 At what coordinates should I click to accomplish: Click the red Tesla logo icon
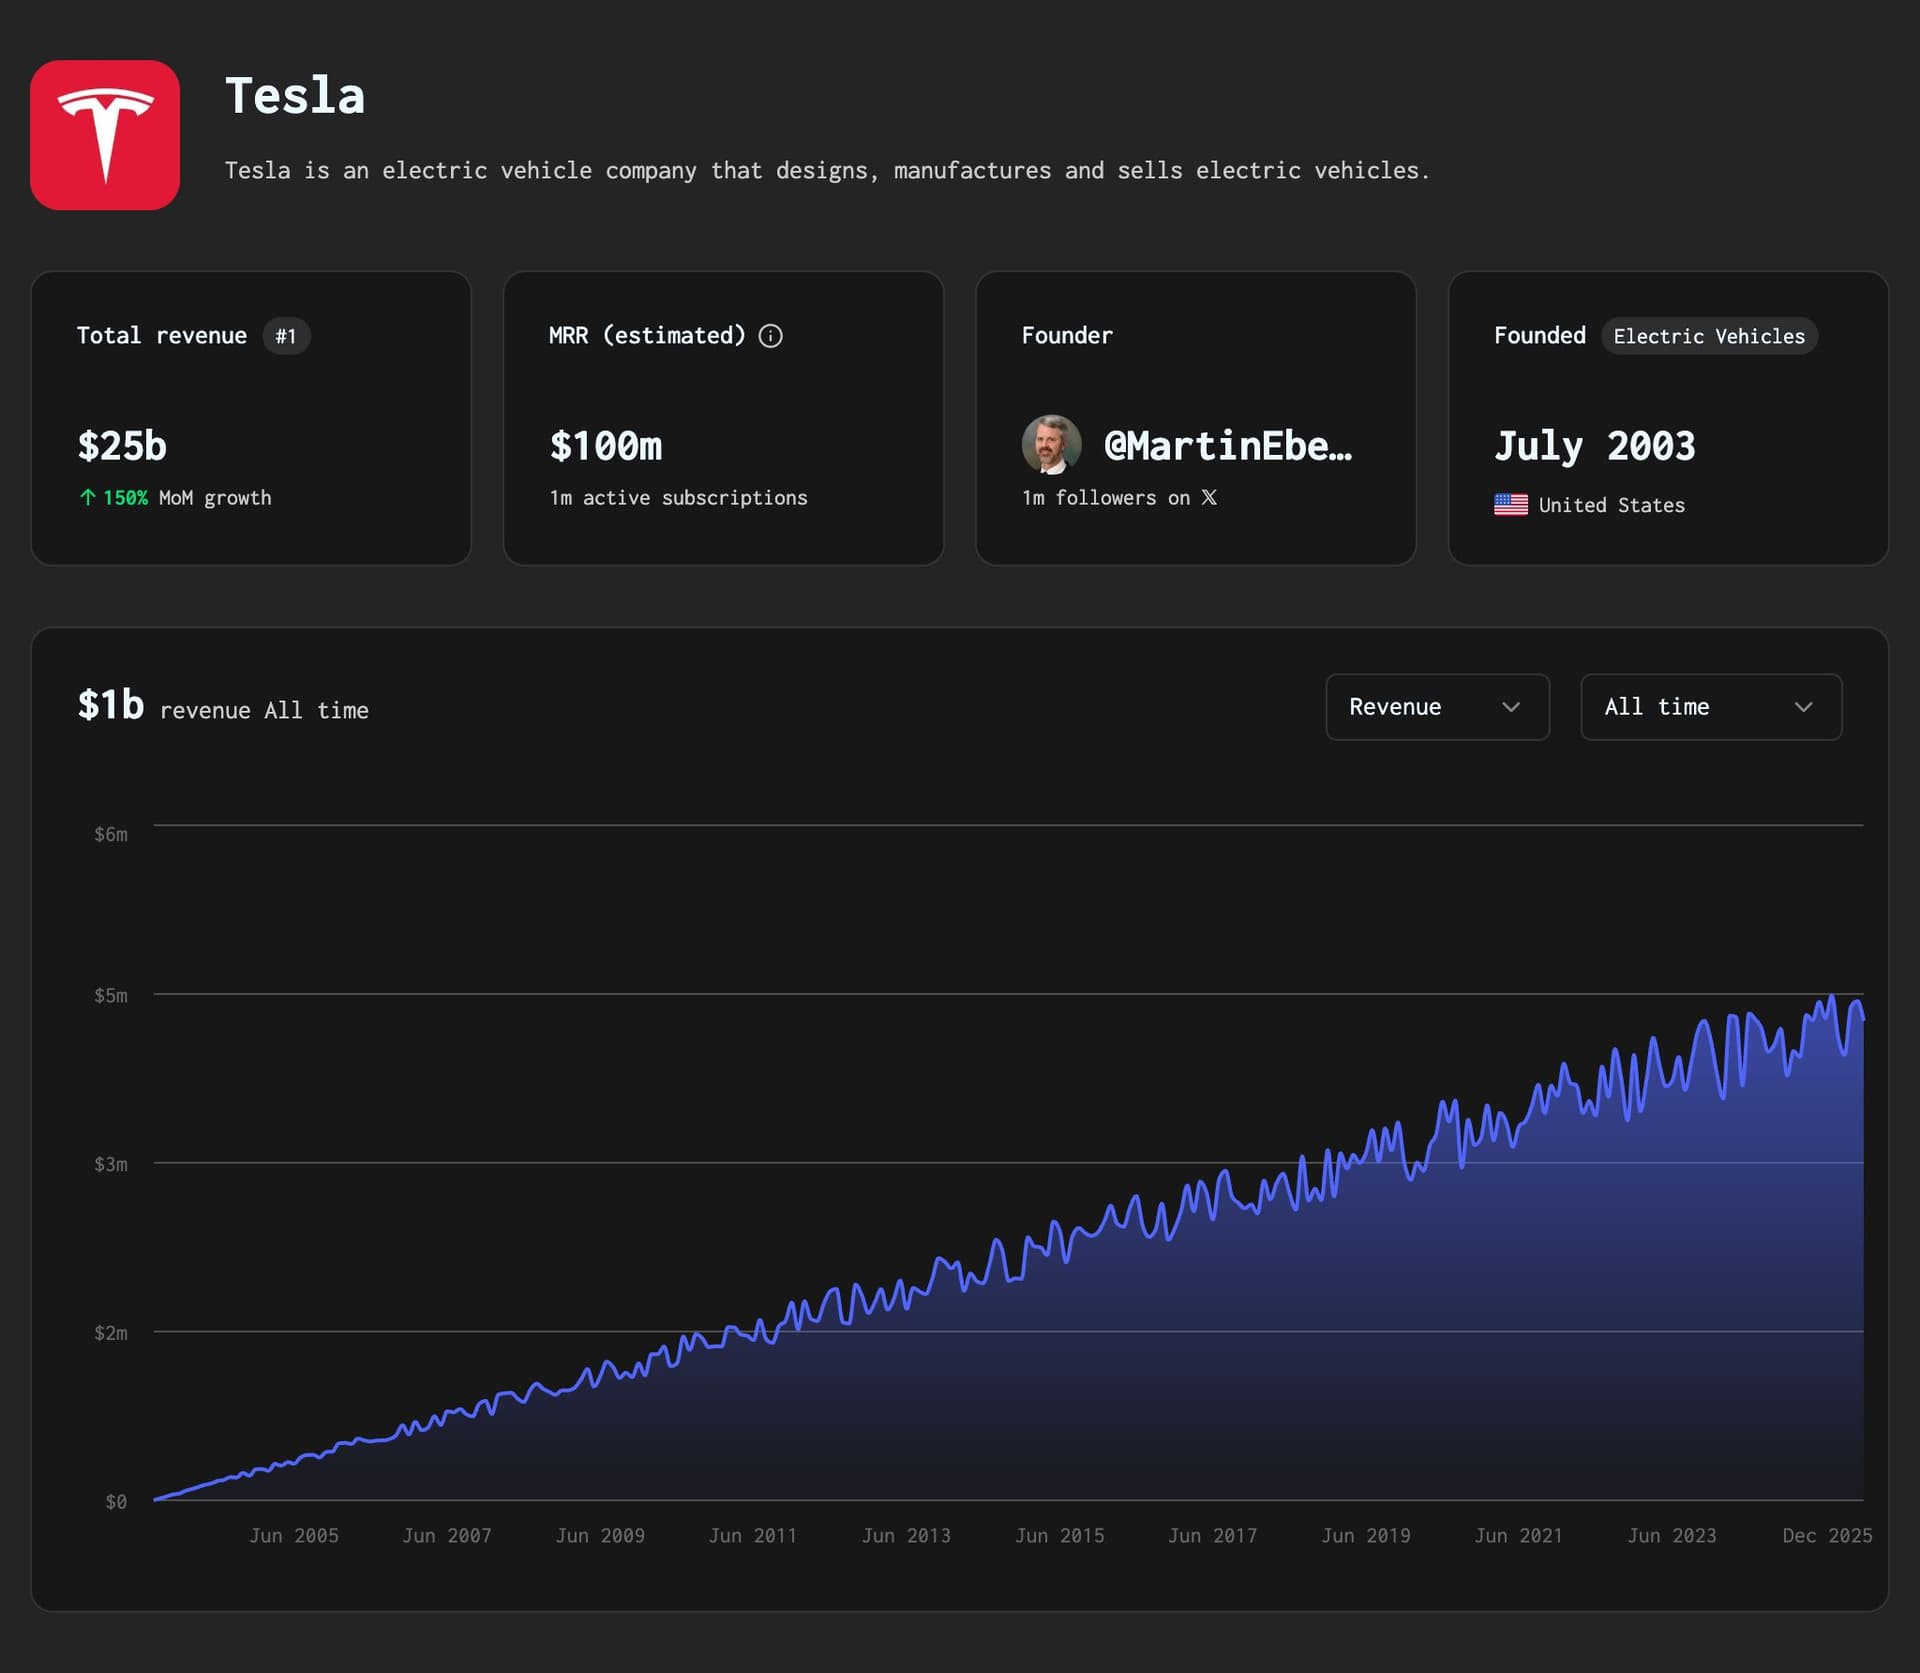coord(105,135)
